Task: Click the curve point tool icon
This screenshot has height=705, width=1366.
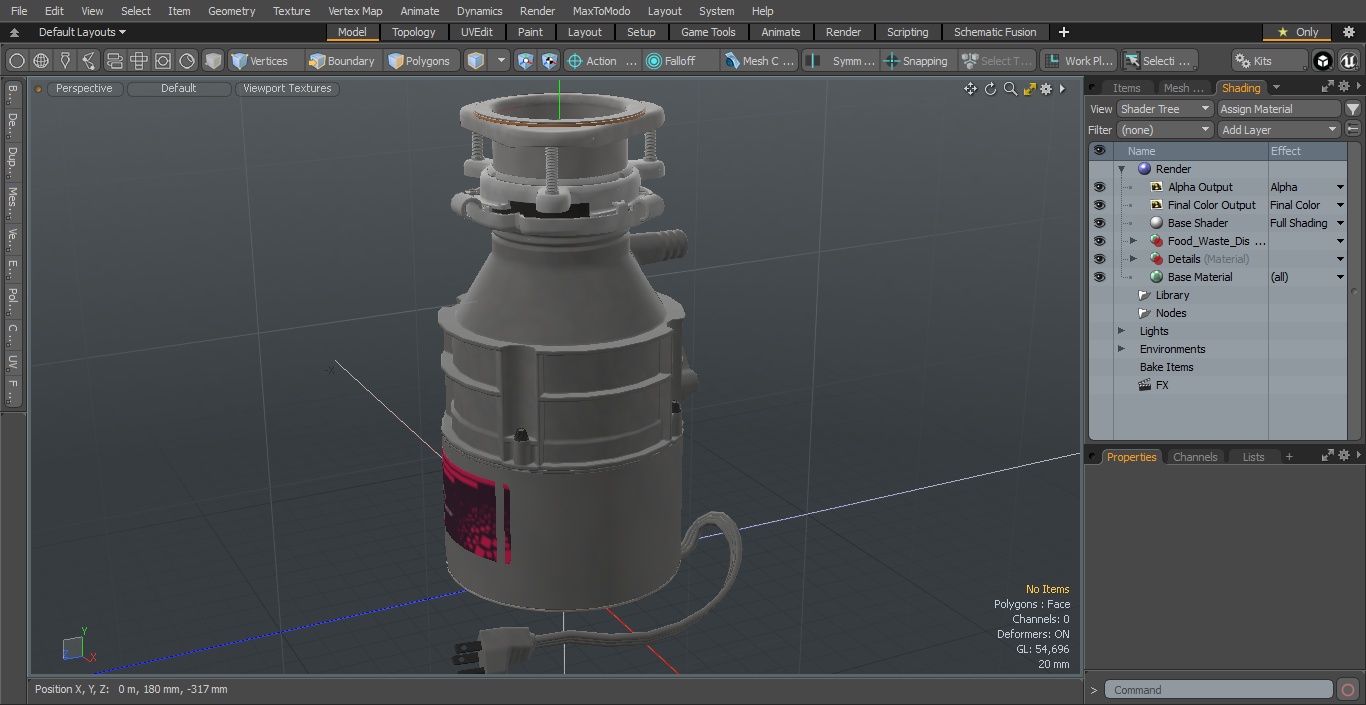Action: (89, 61)
